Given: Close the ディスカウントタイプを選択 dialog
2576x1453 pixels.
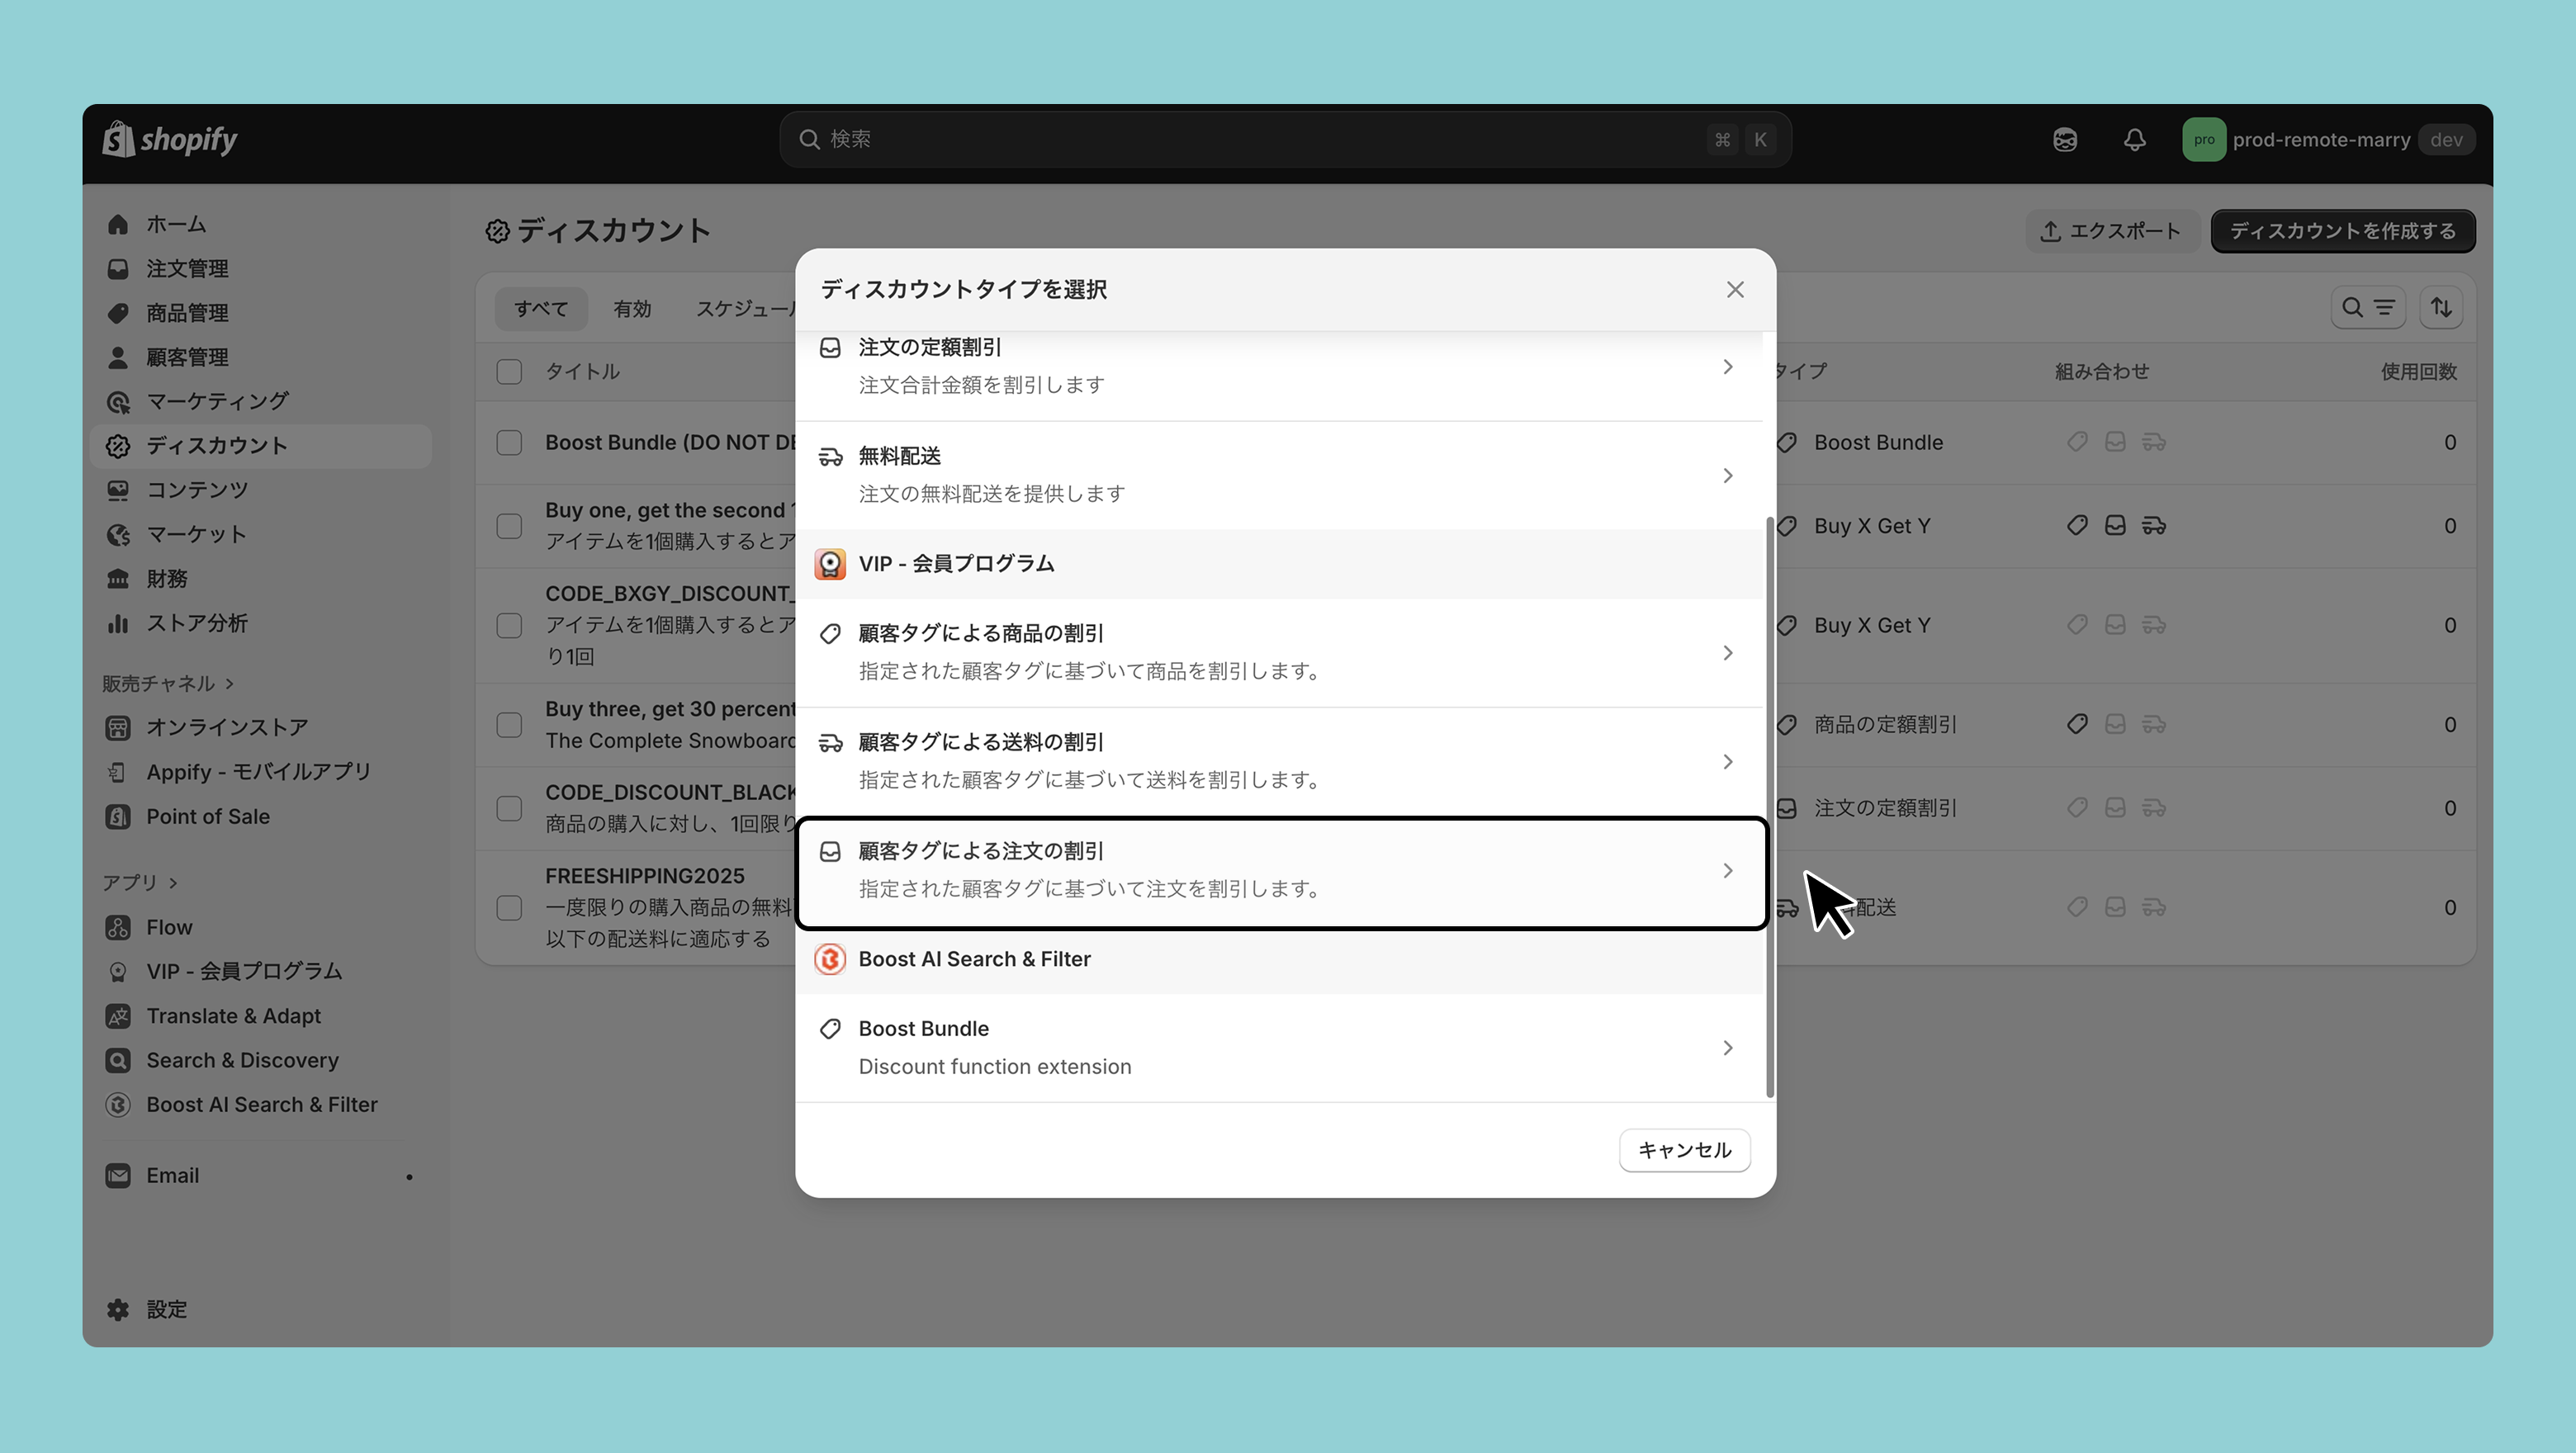Looking at the screenshot, I should 1735,290.
